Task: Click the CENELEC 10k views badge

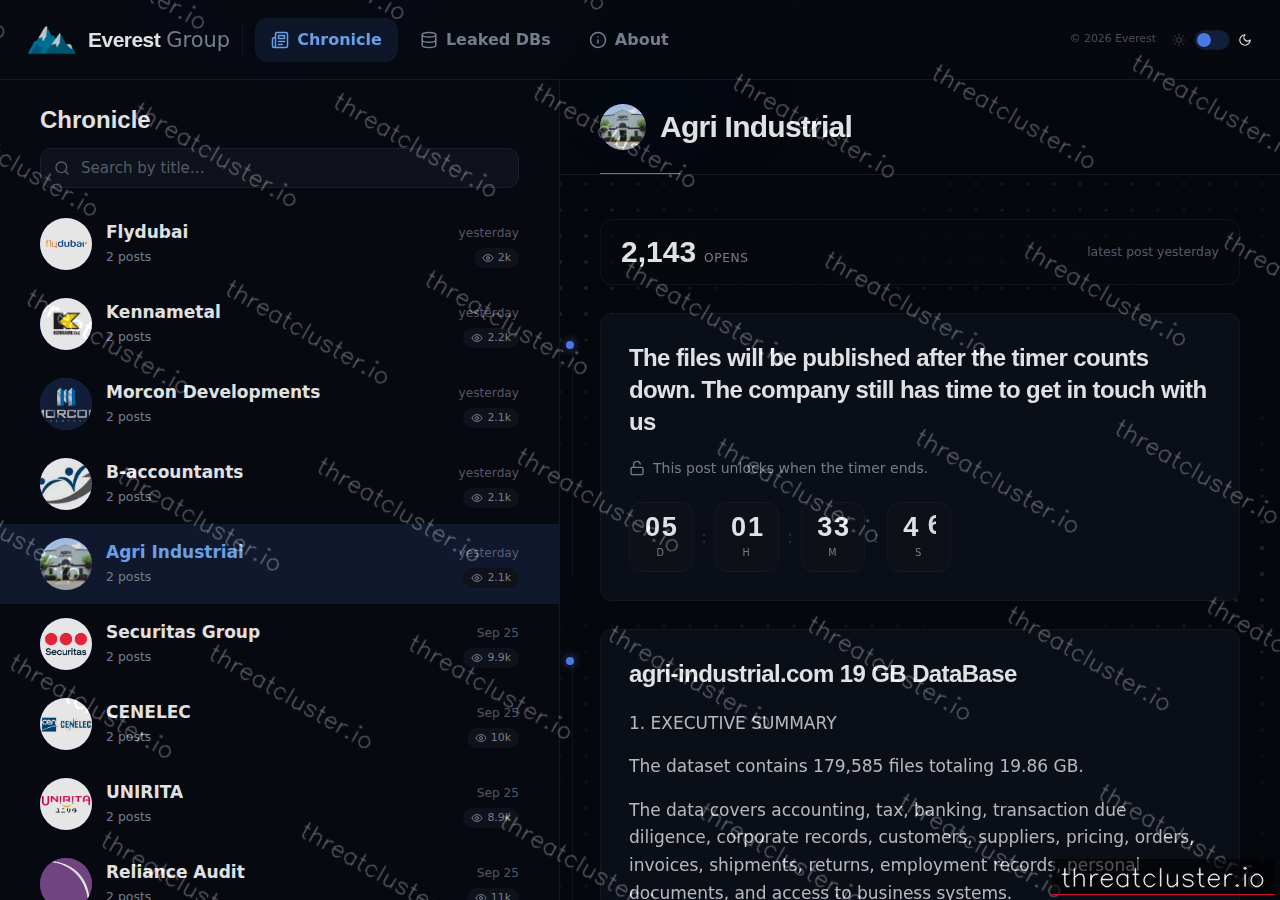Action: pos(493,738)
